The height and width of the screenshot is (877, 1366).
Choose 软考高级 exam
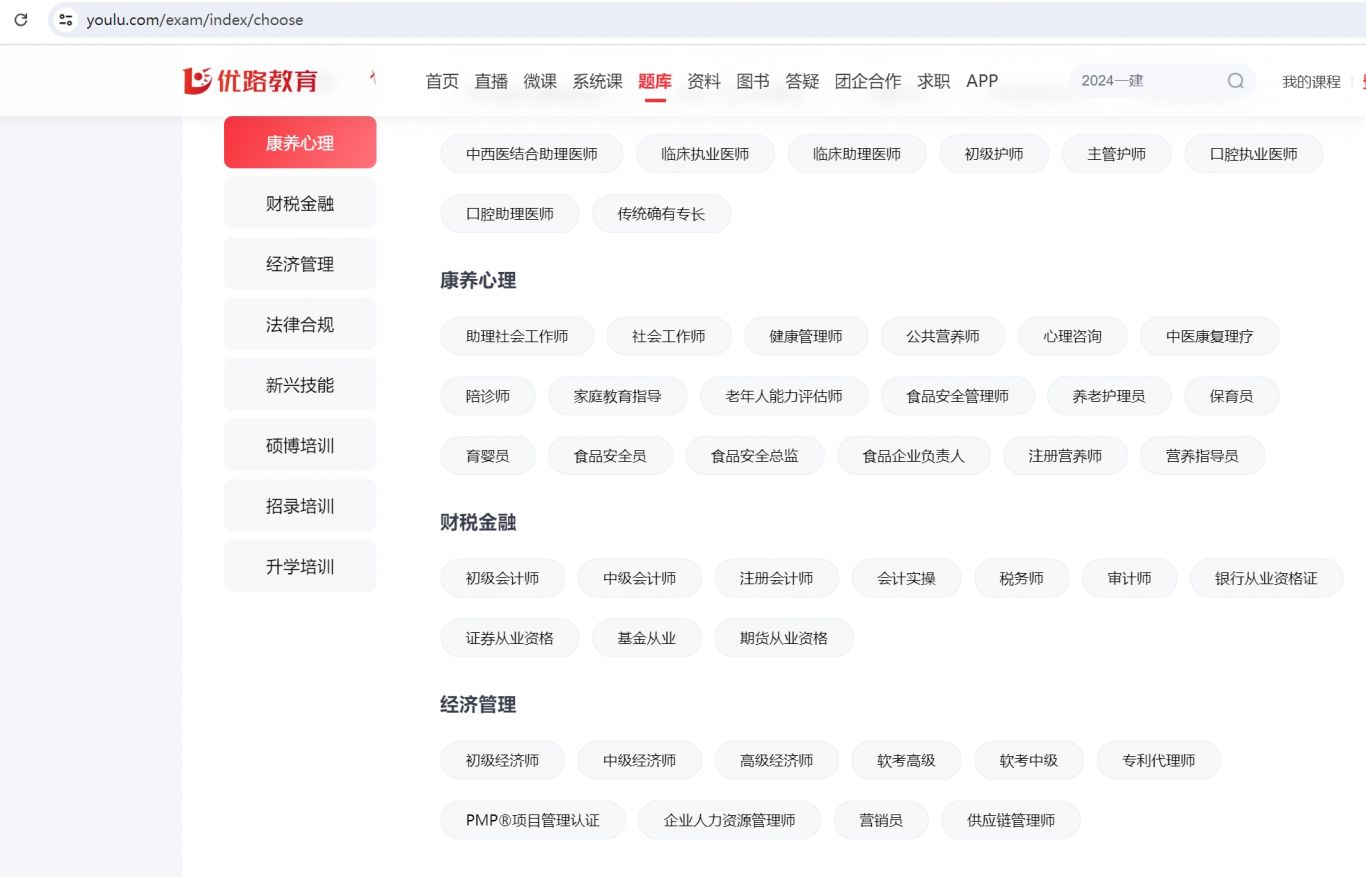click(x=907, y=760)
